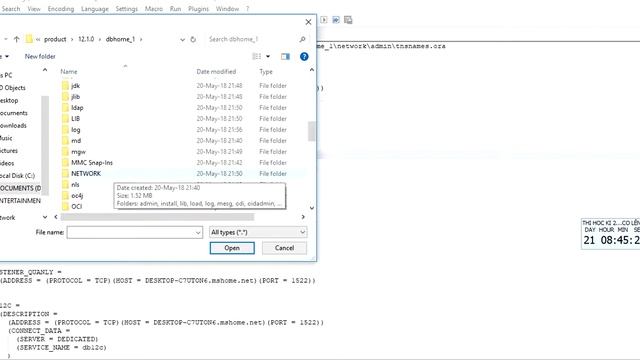This screenshot has height=360, width=640.
Task: Click the file list scroll right arrow
Action: pos(303,217)
